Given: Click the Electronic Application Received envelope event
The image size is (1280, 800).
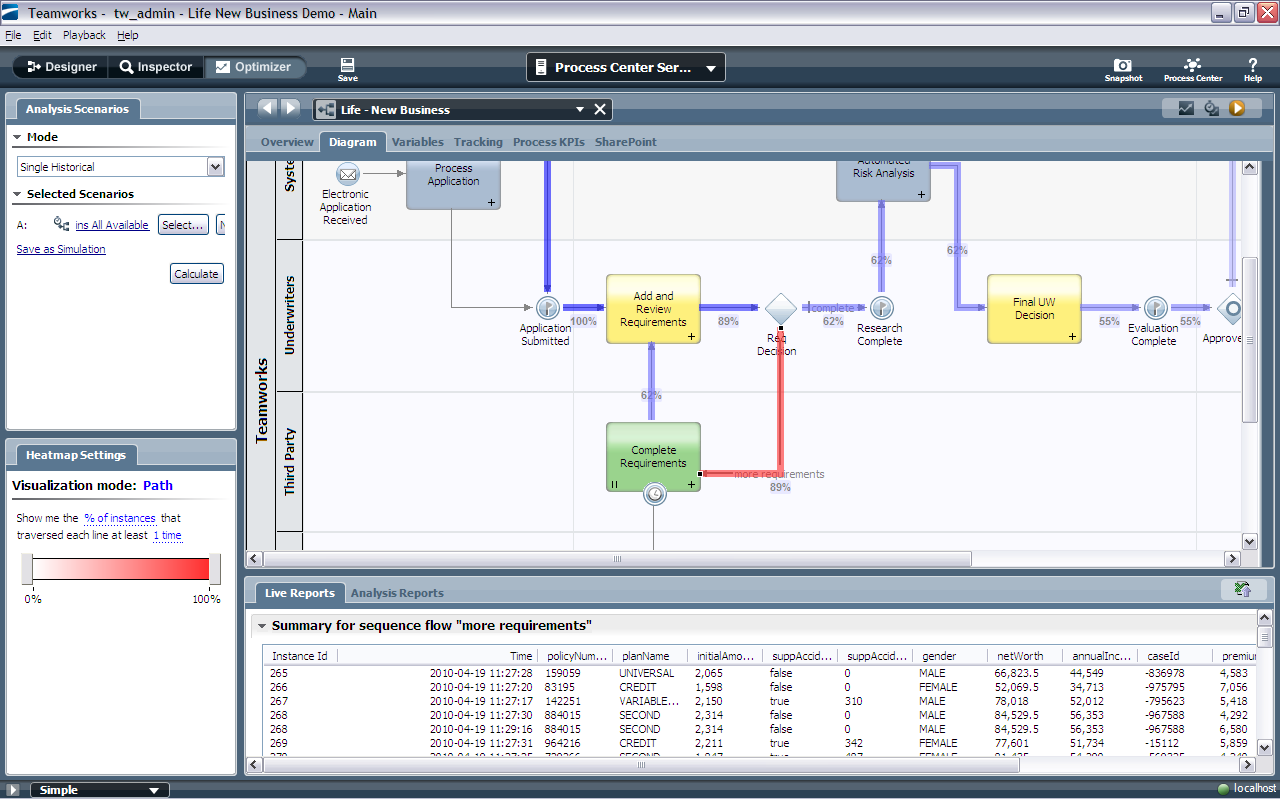Looking at the screenshot, I should pos(348,173).
